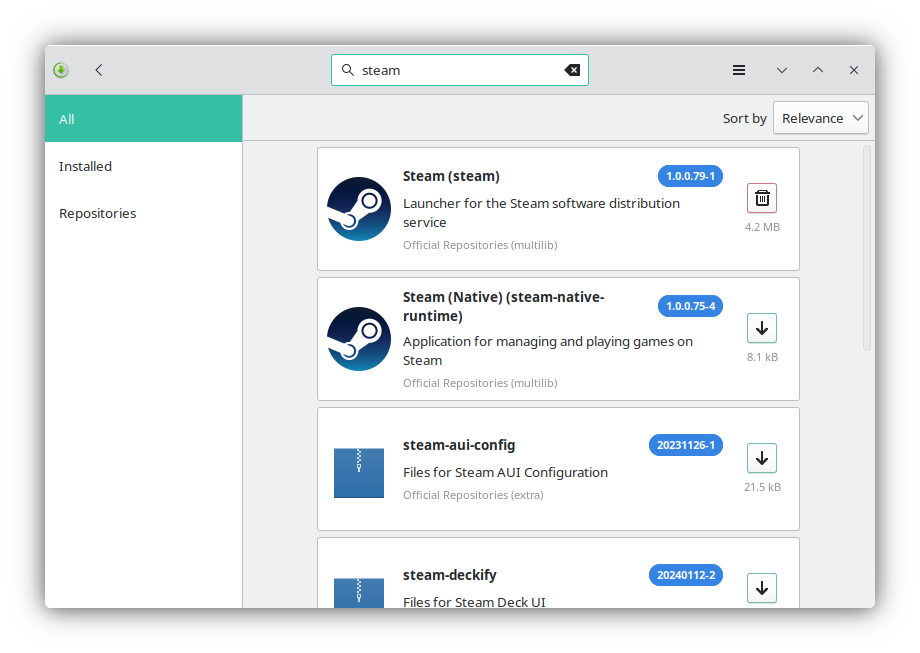Go back with the left arrow button

click(x=99, y=70)
